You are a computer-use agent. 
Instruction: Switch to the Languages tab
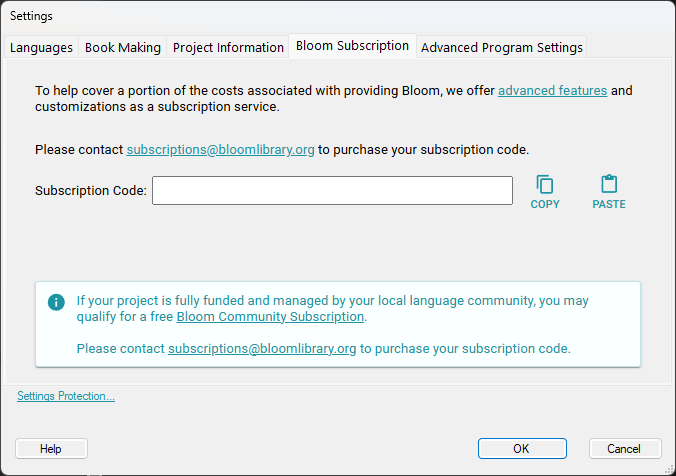[41, 47]
